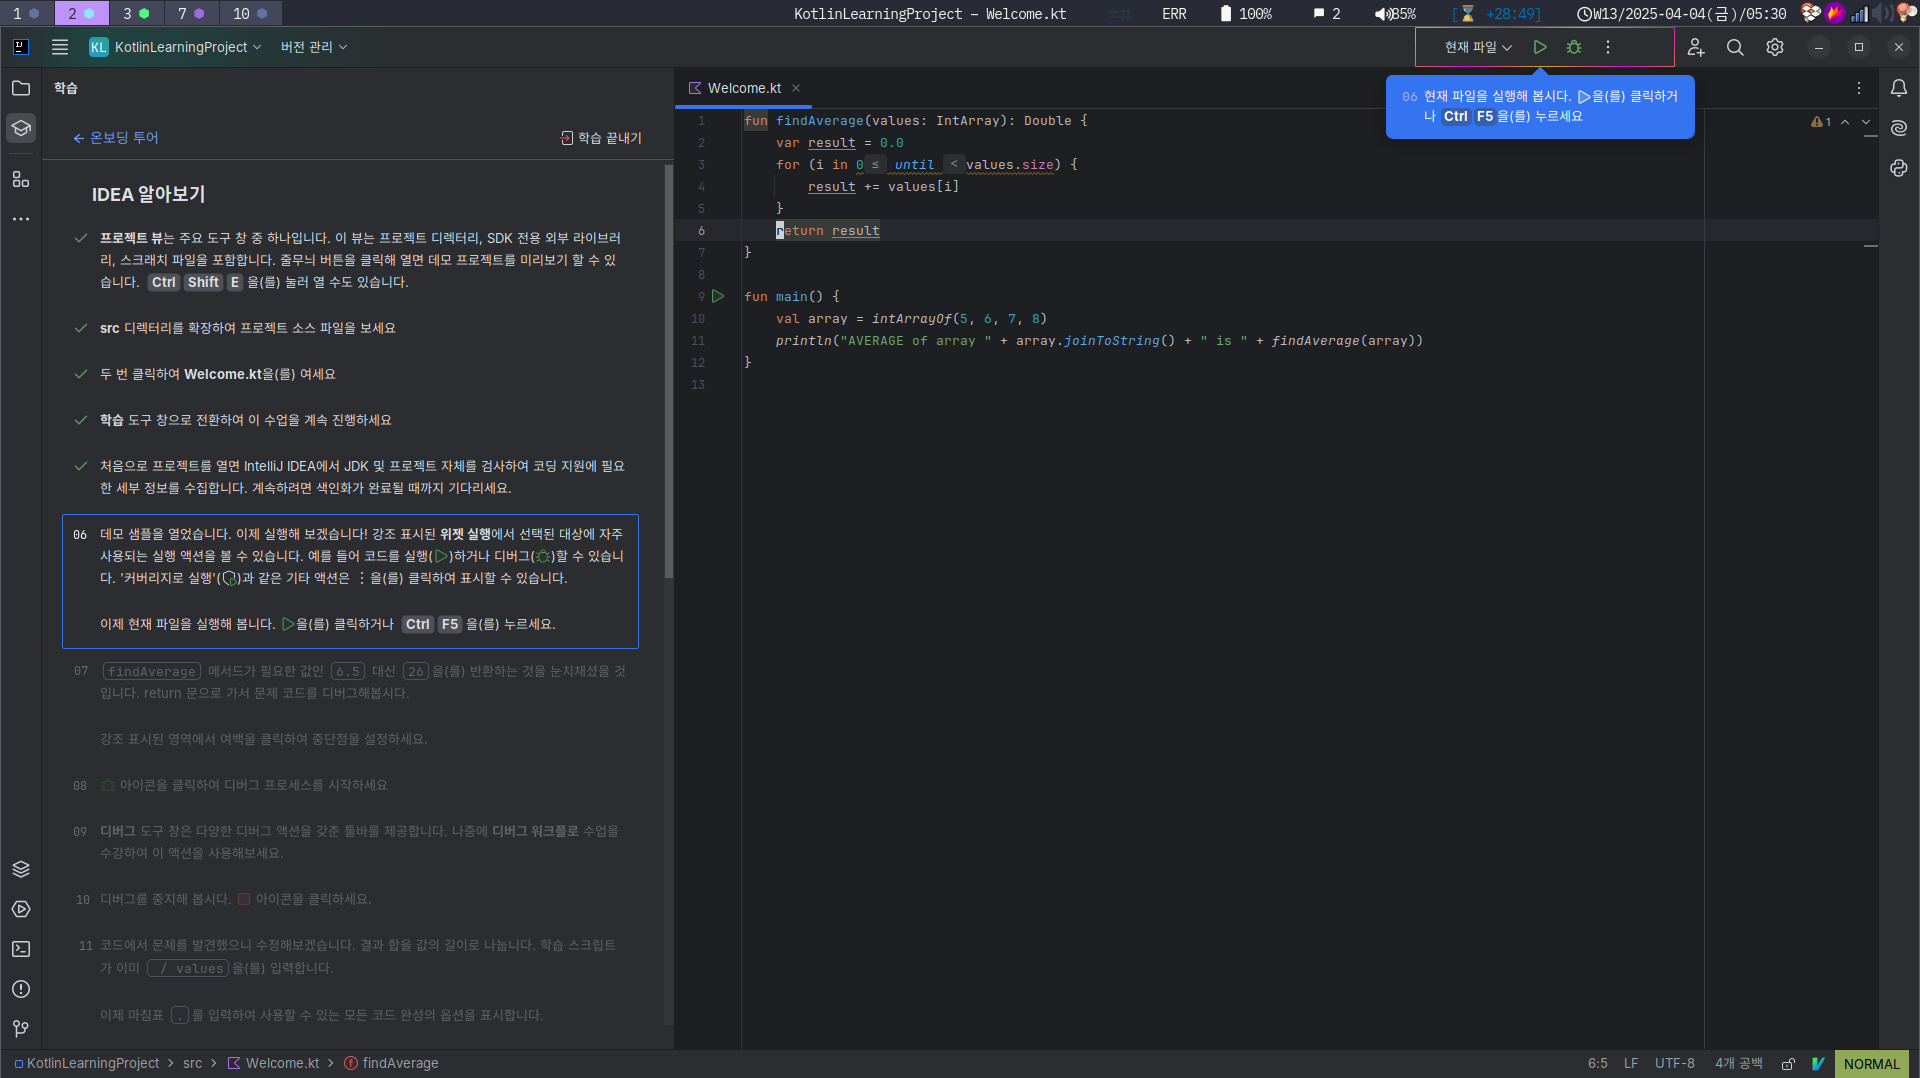Switch to workspace 10
The width and height of the screenshot is (1920, 1078).
pos(251,13)
